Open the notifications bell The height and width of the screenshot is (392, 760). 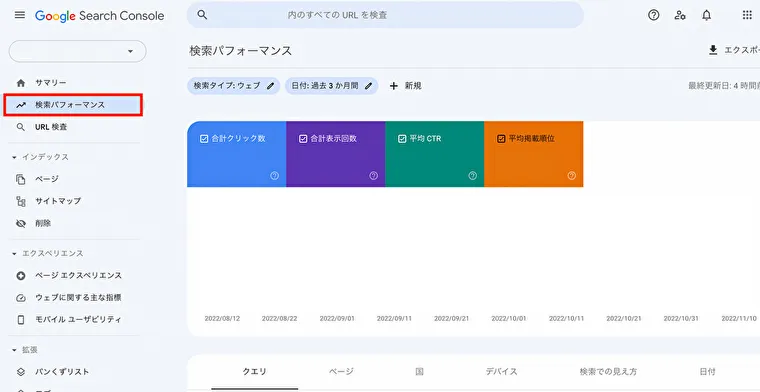(x=707, y=15)
